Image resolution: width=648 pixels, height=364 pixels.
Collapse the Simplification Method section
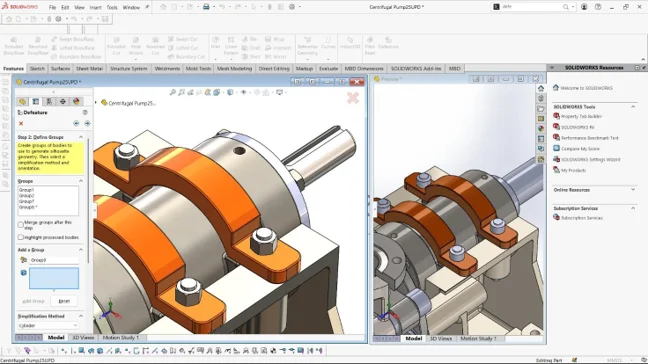pyautogui.click(x=81, y=316)
